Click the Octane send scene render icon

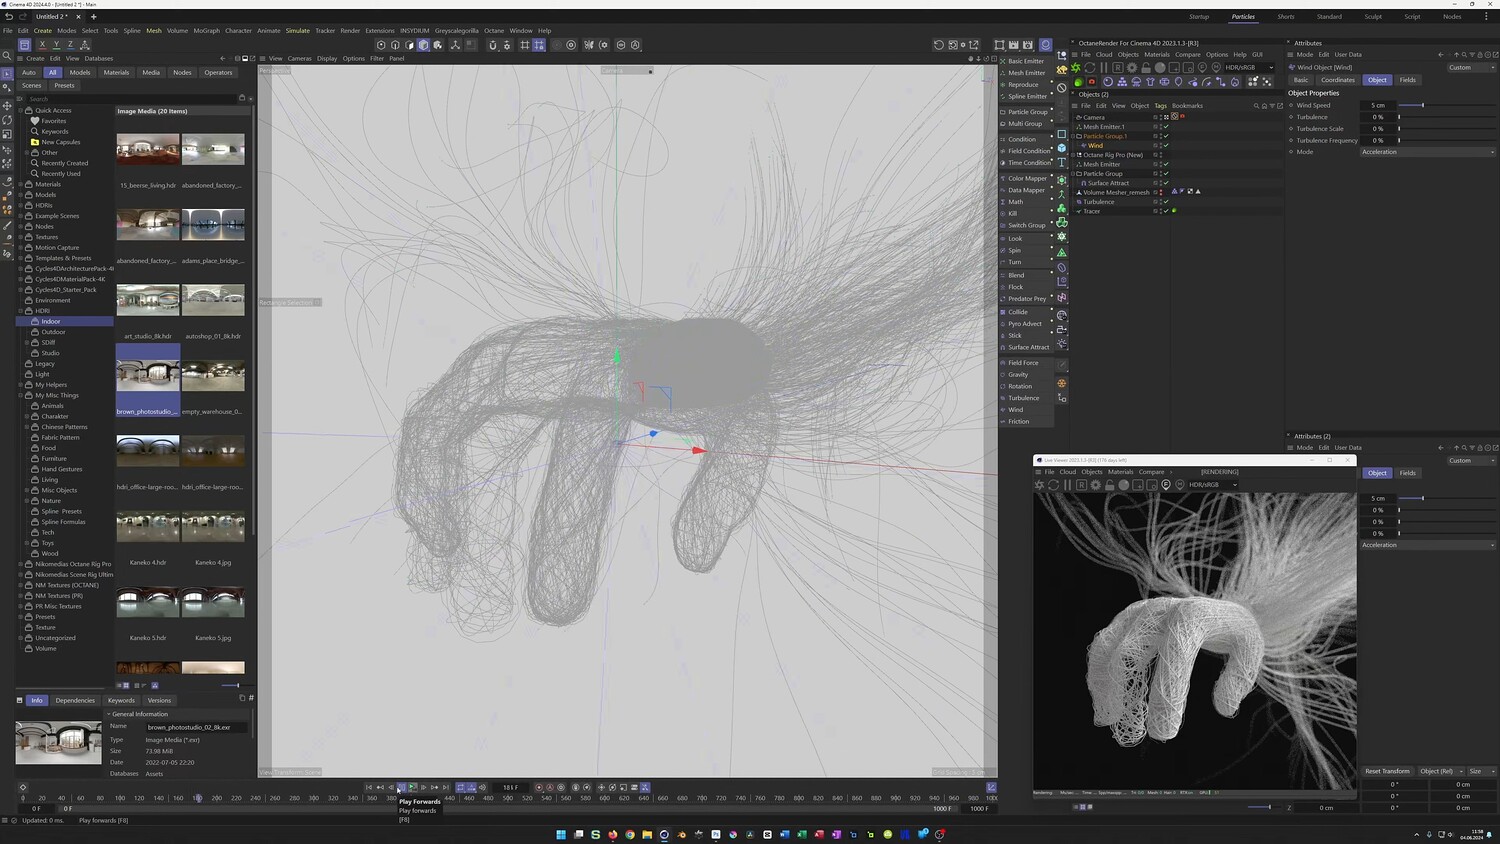1076,68
